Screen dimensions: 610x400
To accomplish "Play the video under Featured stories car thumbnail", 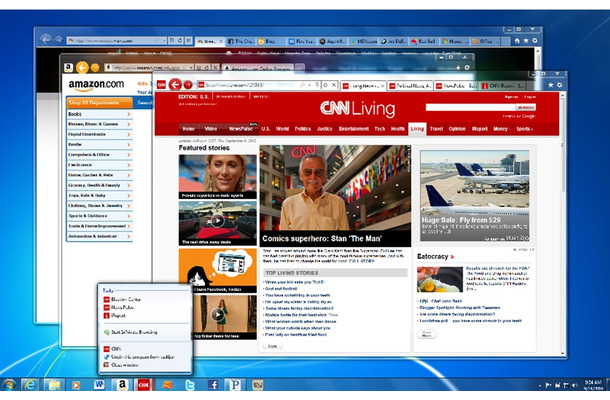I will click(217, 221).
